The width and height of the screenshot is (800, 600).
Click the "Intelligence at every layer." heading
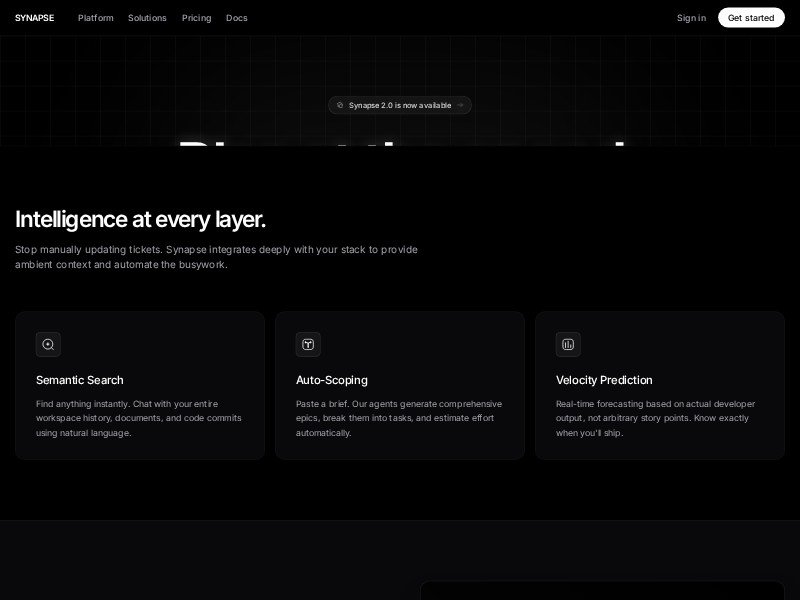pos(140,219)
